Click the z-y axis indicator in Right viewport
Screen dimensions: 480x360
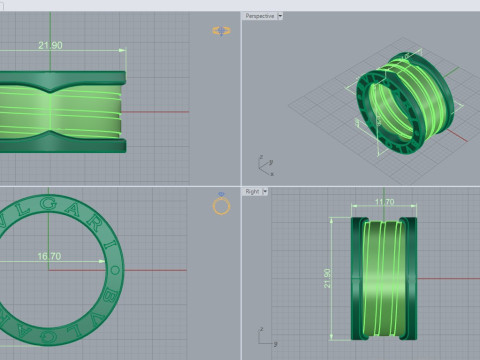267,337
